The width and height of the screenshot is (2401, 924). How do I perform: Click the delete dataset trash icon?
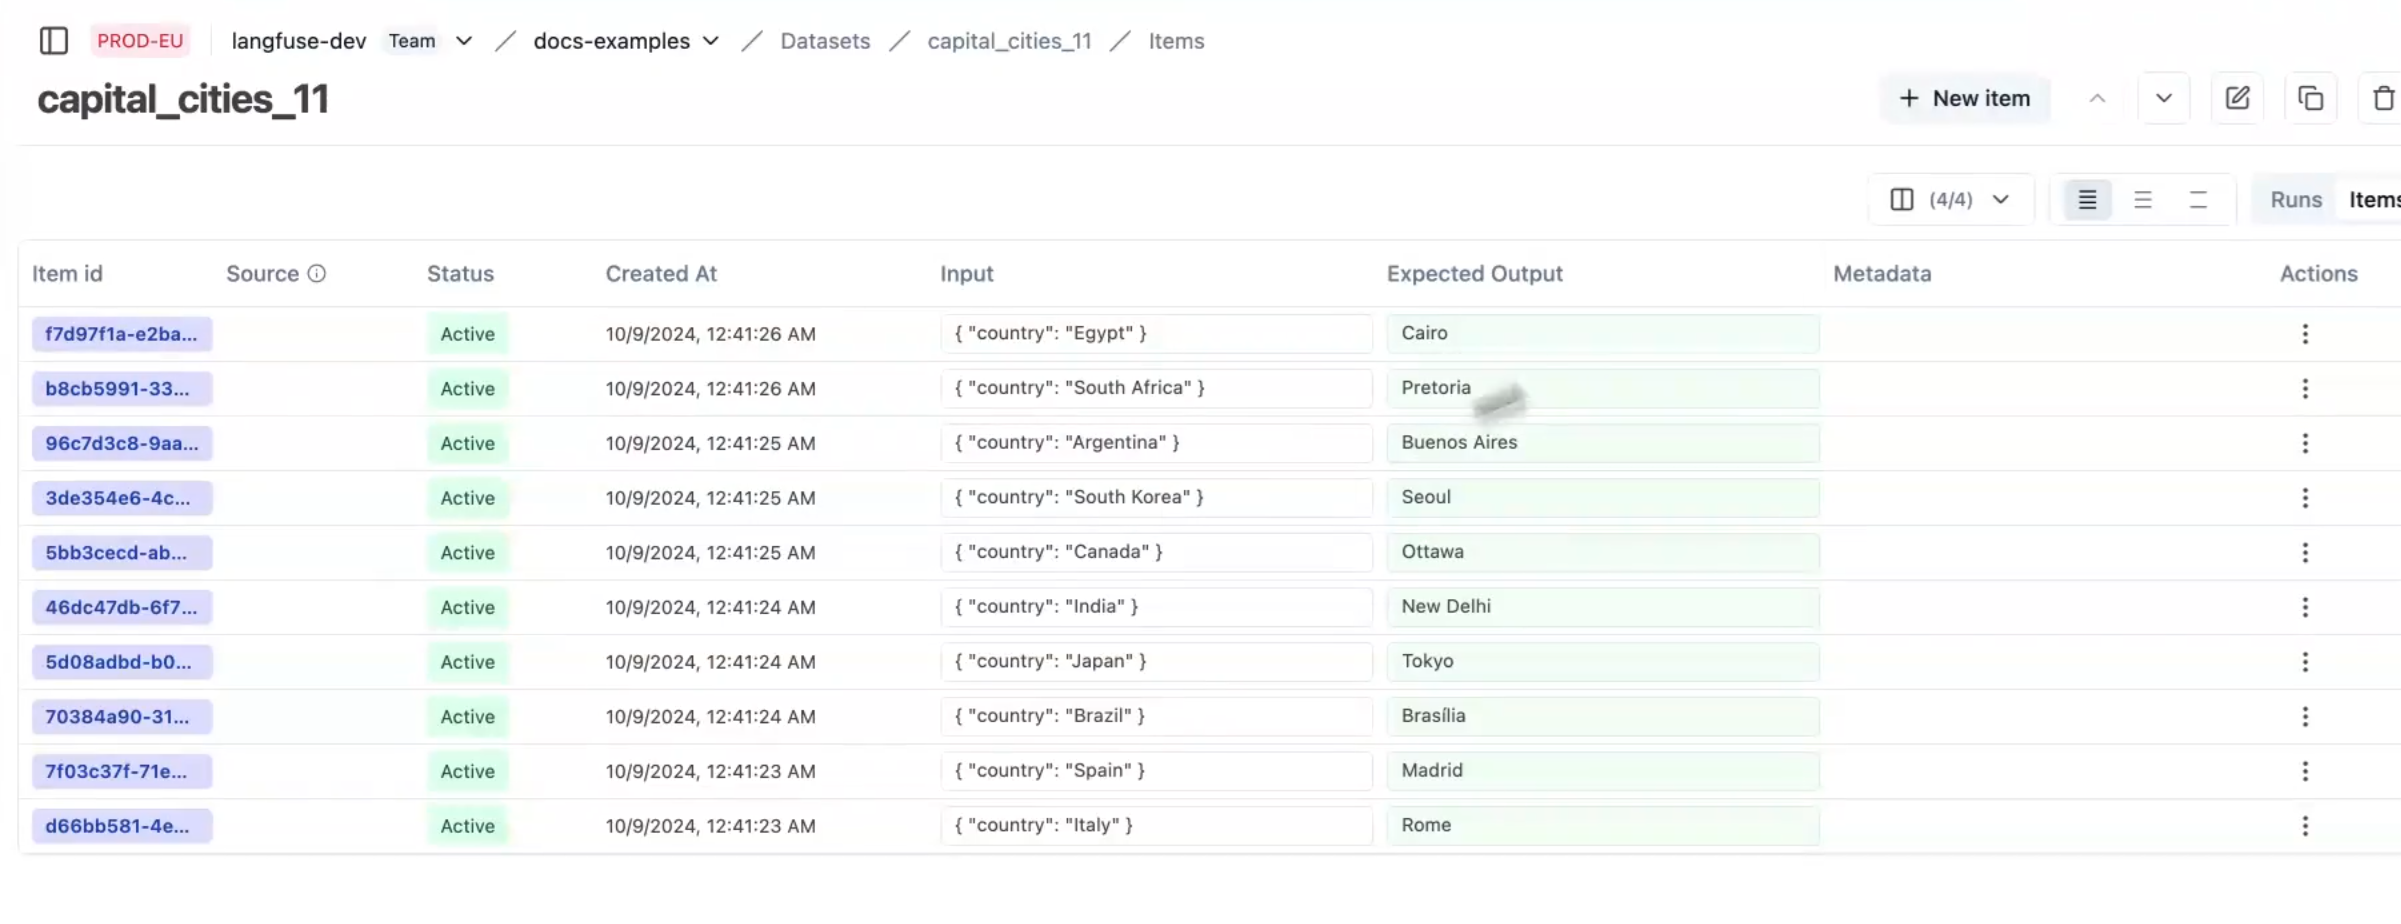[x=2384, y=99]
